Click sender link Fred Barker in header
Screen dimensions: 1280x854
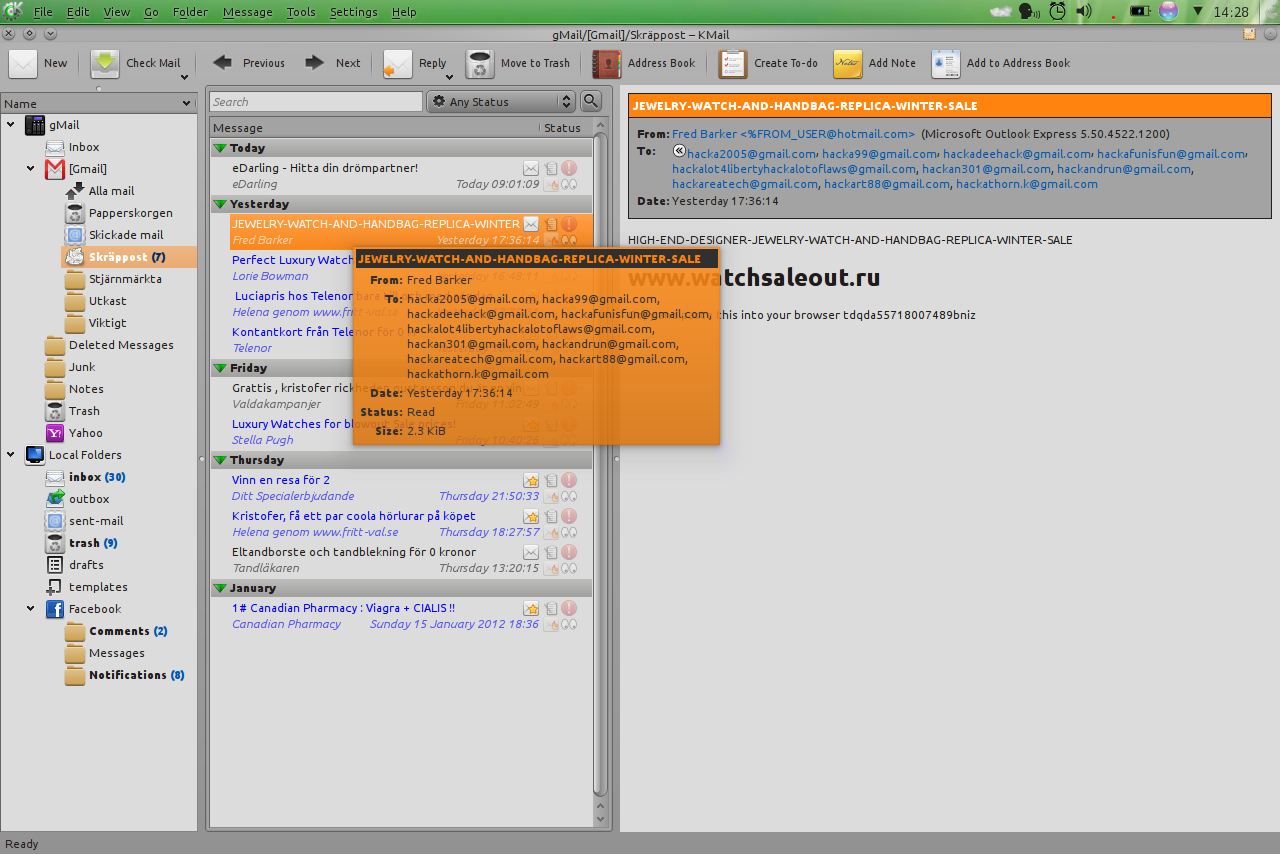coord(793,134)
